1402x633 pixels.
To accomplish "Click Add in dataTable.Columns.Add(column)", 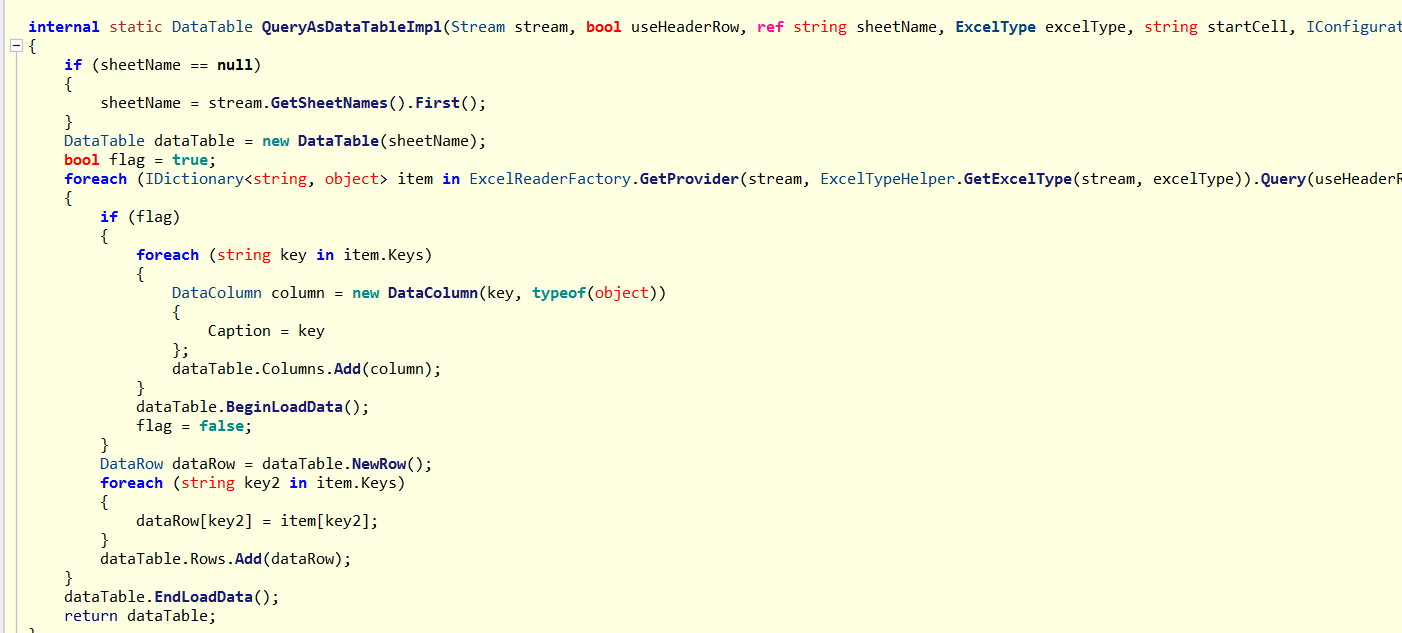I will point(347,369).
